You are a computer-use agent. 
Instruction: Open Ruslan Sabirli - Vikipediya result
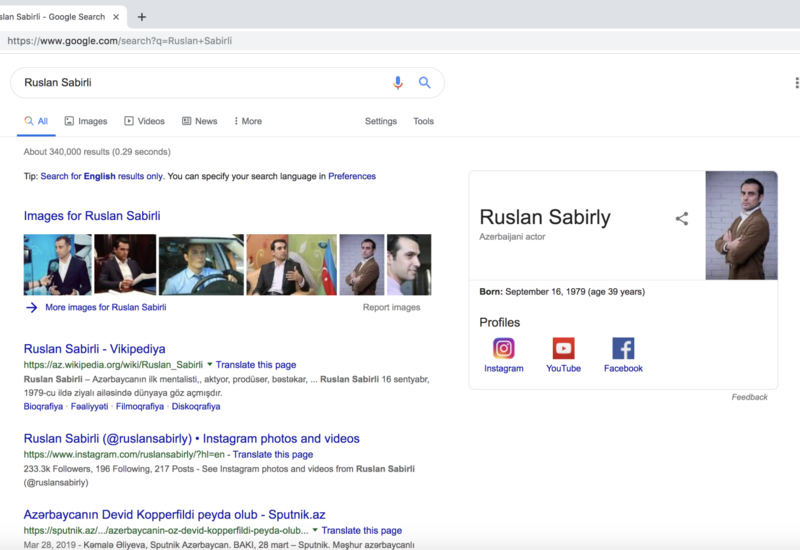(94, 349)
